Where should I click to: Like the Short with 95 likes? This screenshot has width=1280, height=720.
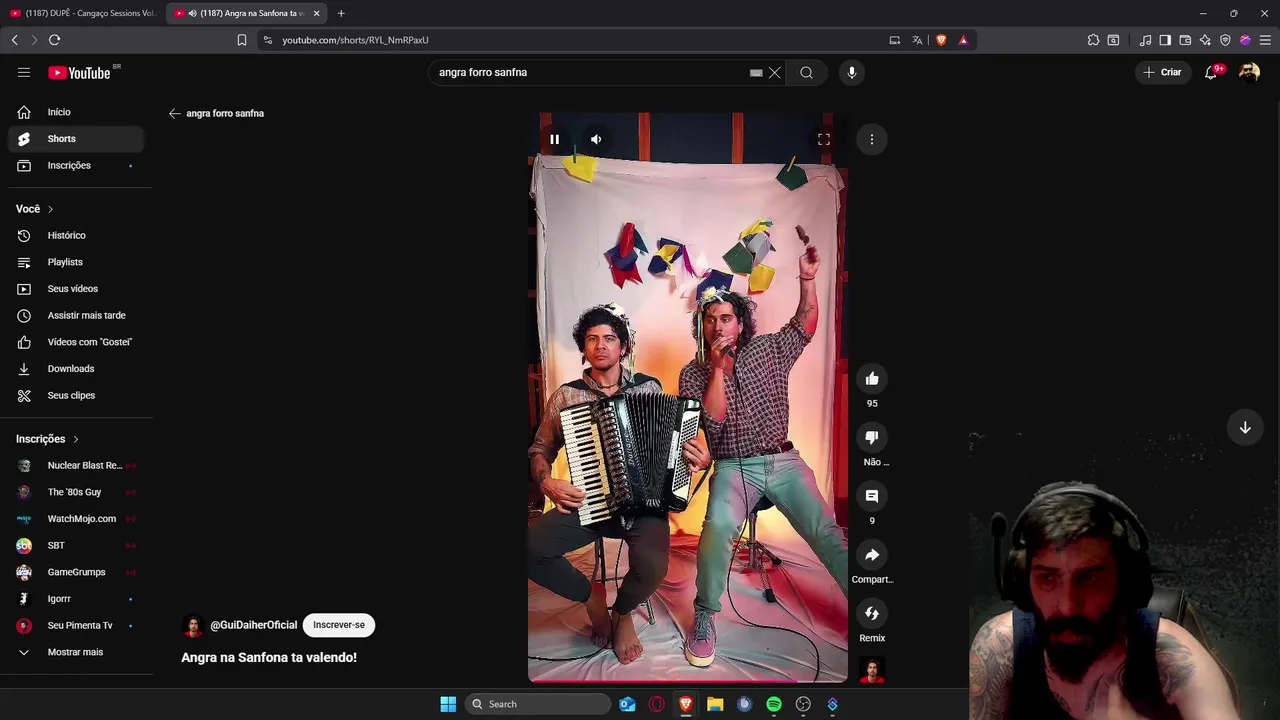872,378
